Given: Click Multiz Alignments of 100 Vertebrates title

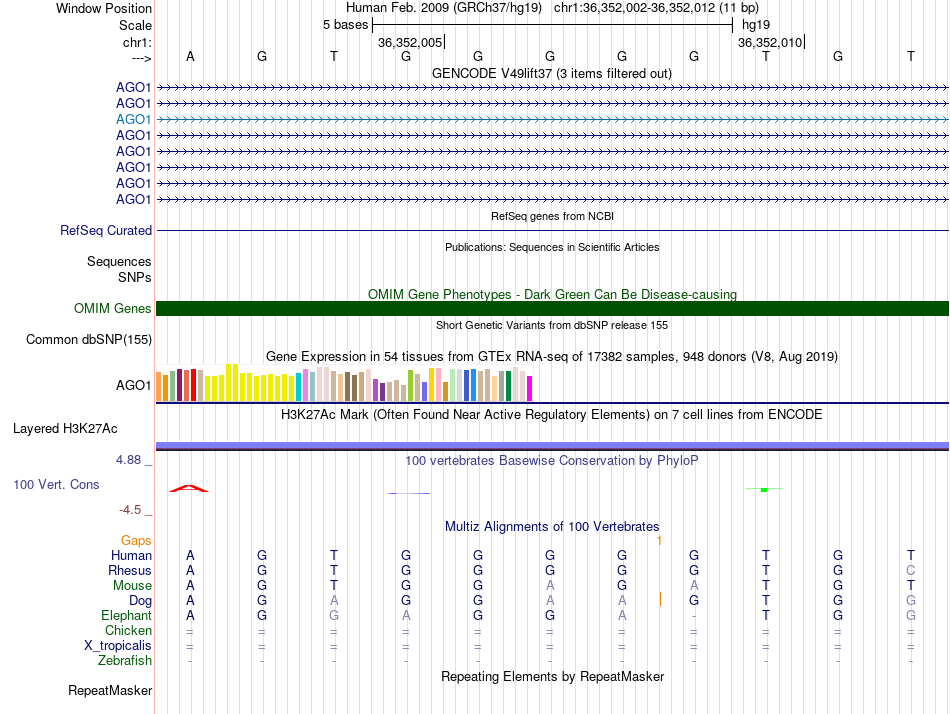Looking at the screenshot, I should (x=552, y=526).
